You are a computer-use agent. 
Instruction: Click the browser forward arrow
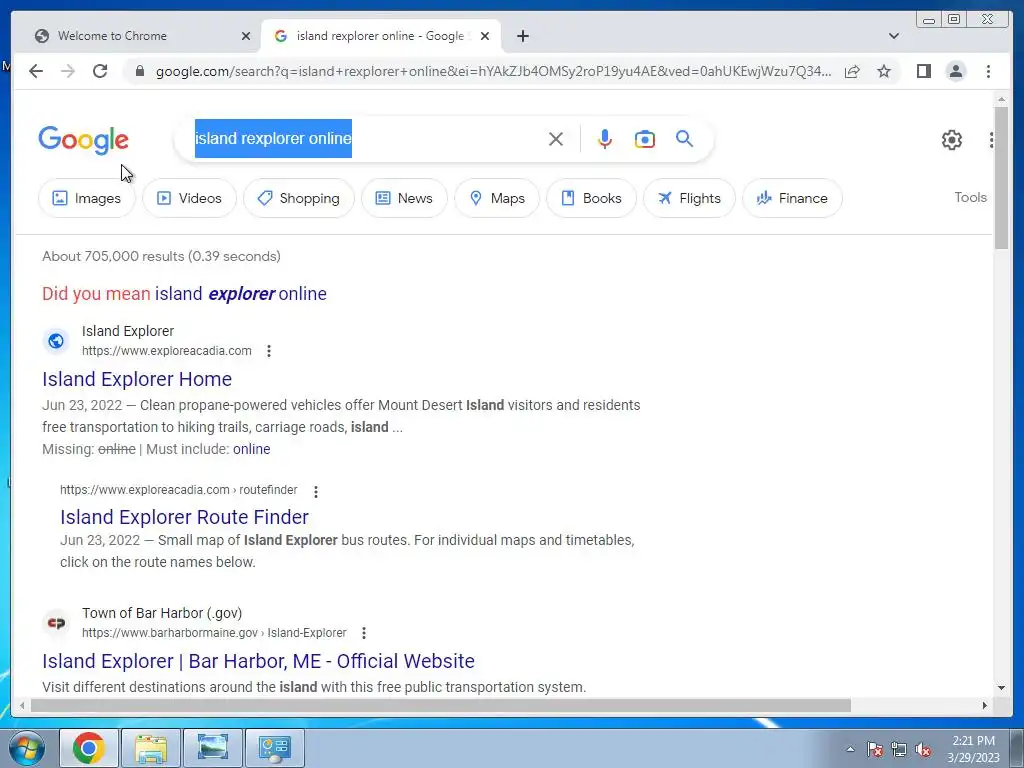tap(68, 71)
